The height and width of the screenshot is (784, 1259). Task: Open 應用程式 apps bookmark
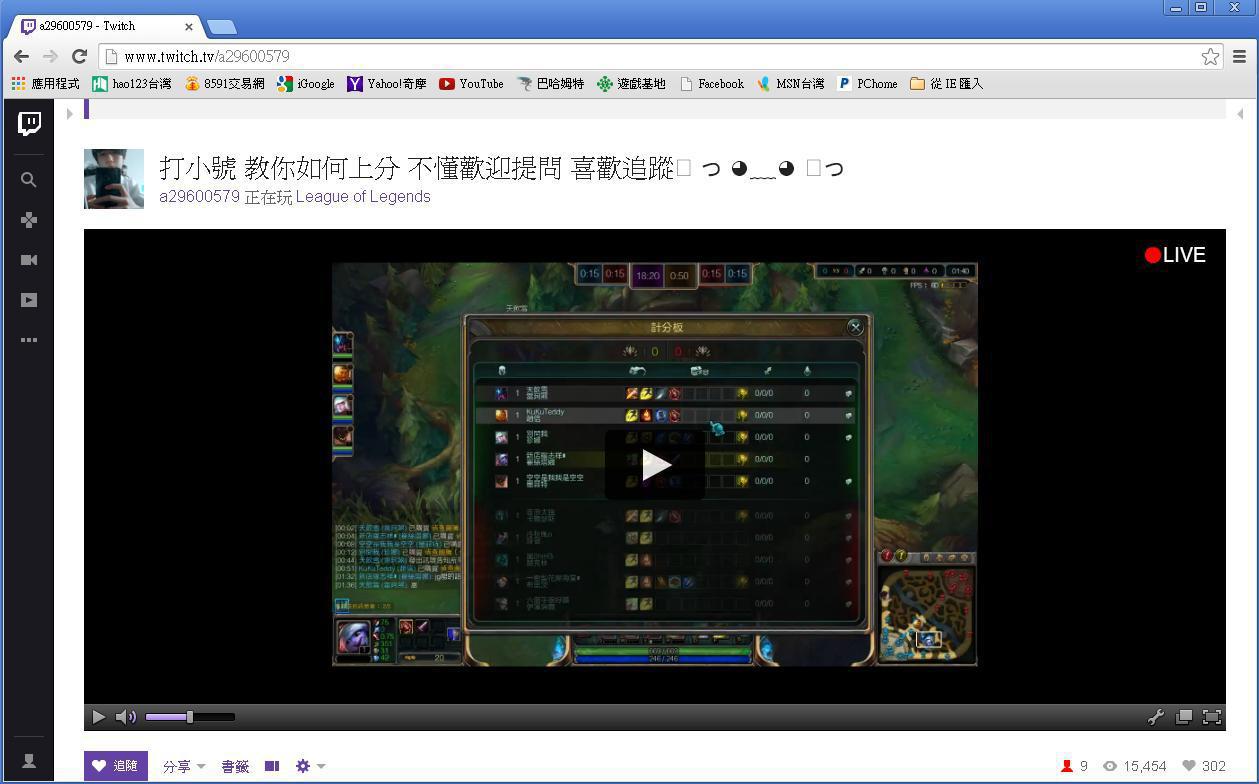45,84
